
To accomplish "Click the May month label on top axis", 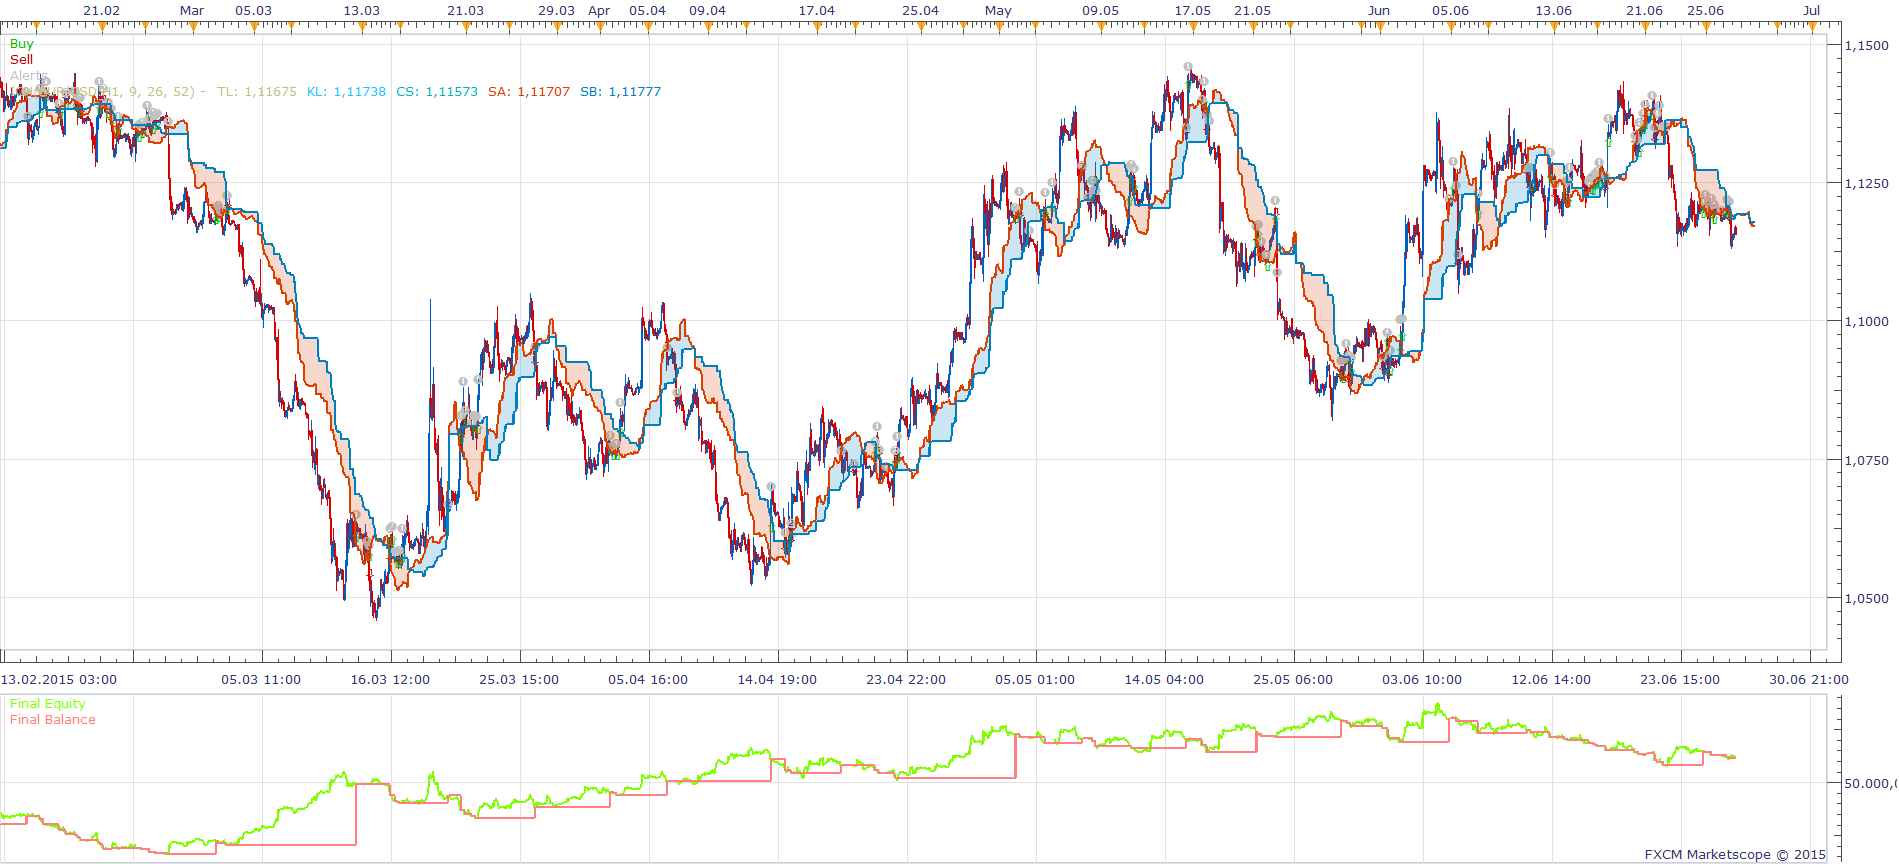I will coord(998,11).
